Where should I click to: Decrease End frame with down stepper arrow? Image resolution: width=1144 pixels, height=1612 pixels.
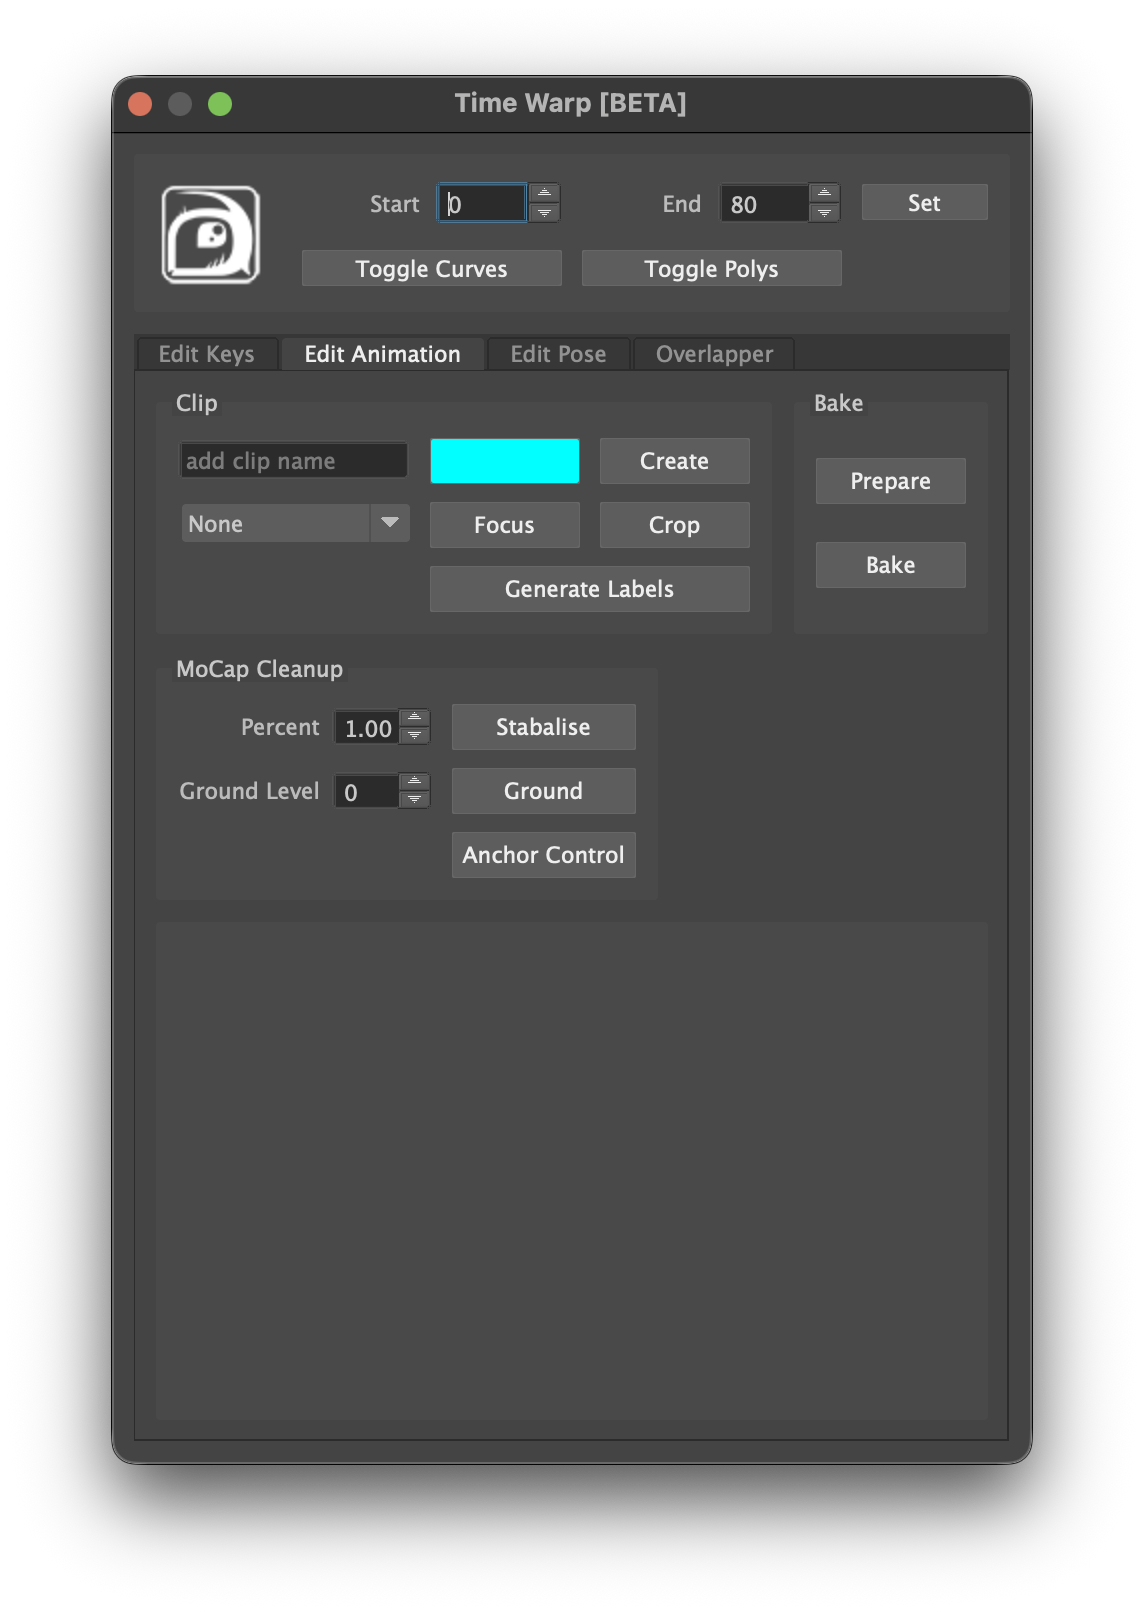click(824, 213)
